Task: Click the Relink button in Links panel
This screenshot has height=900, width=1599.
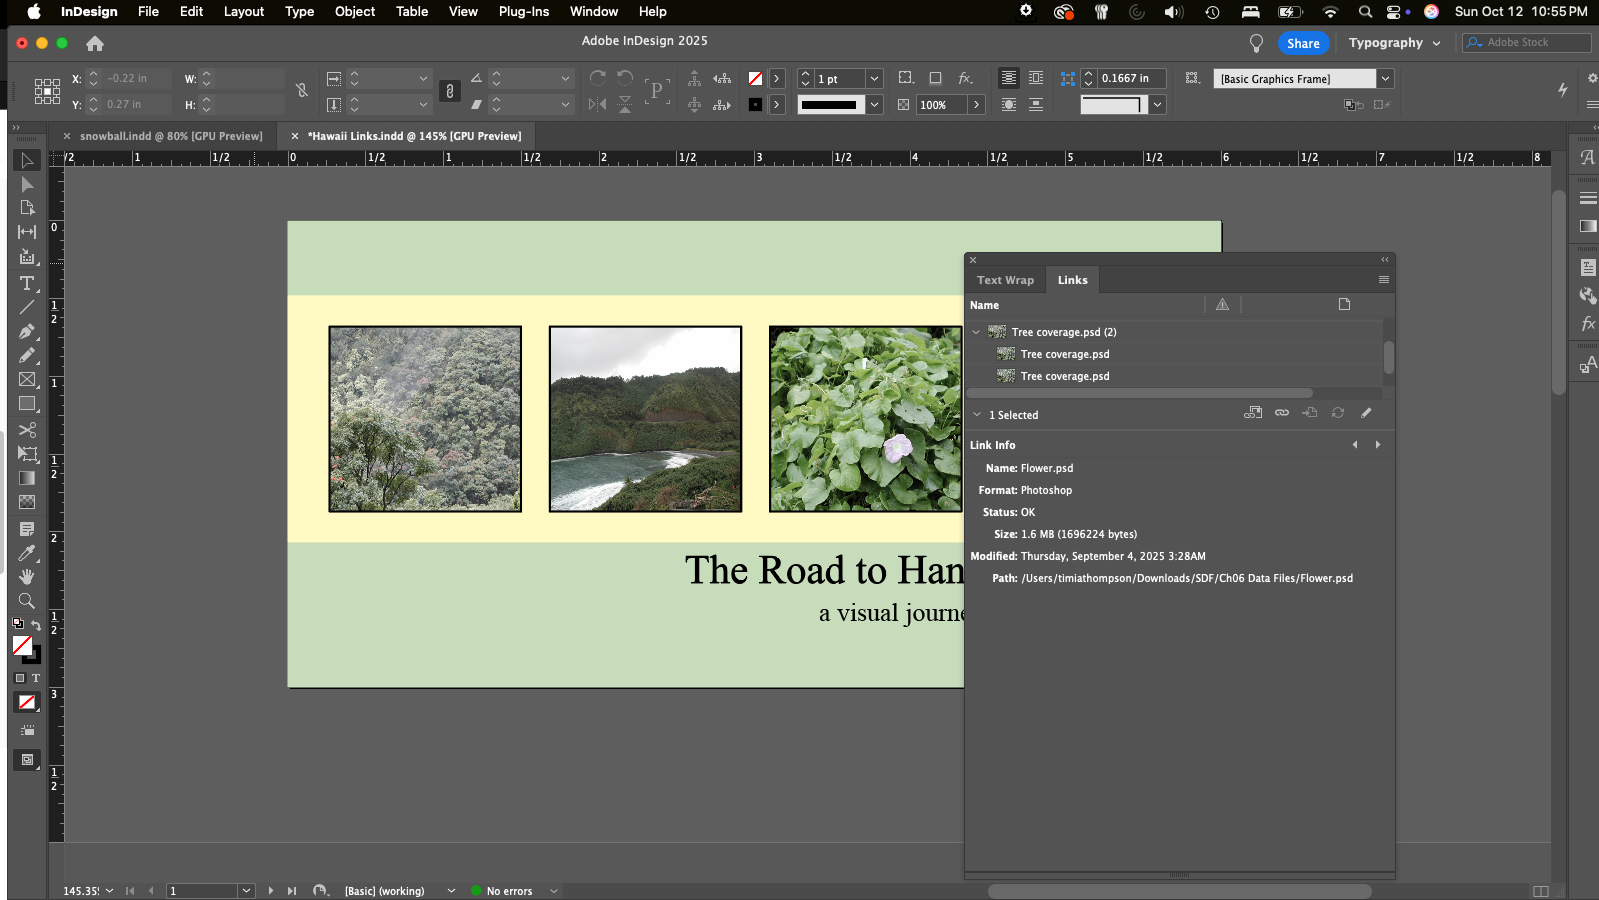Action: [1281, 413]
